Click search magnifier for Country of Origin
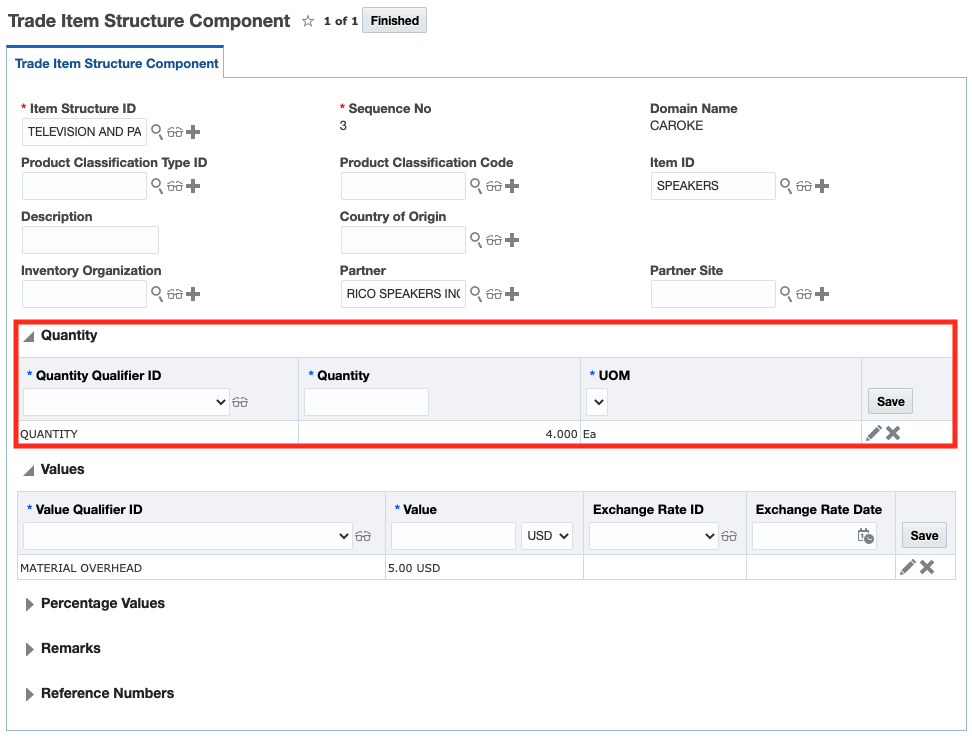 pos(476,240)
